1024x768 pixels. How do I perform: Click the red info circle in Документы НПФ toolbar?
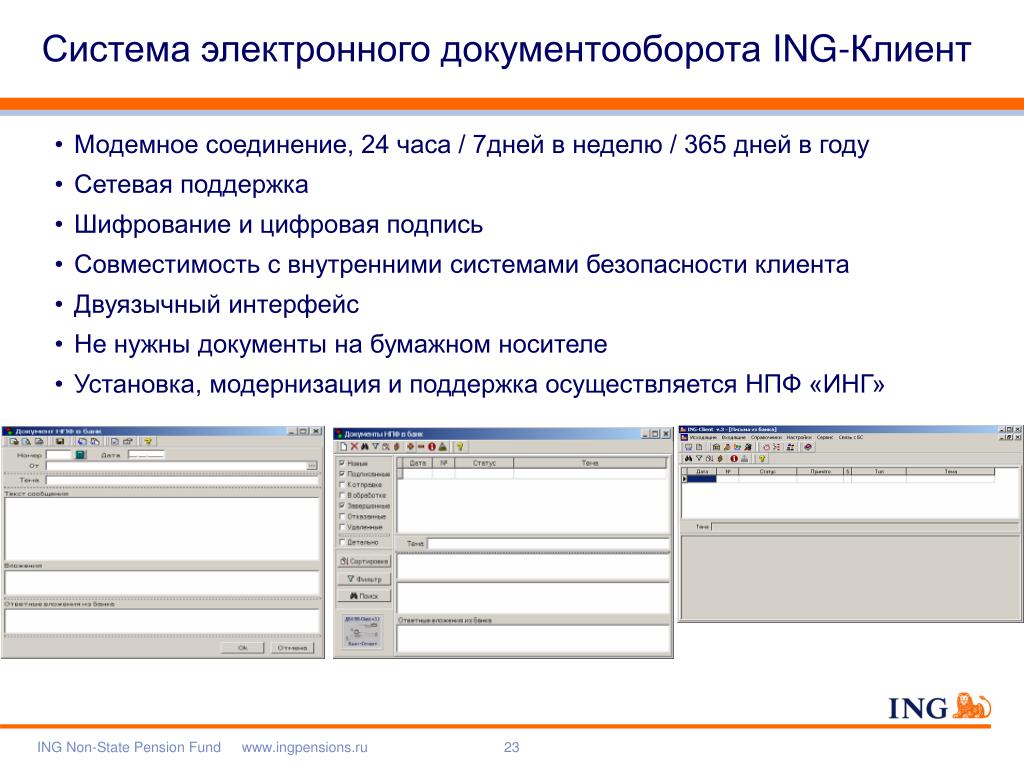[432, 447]
